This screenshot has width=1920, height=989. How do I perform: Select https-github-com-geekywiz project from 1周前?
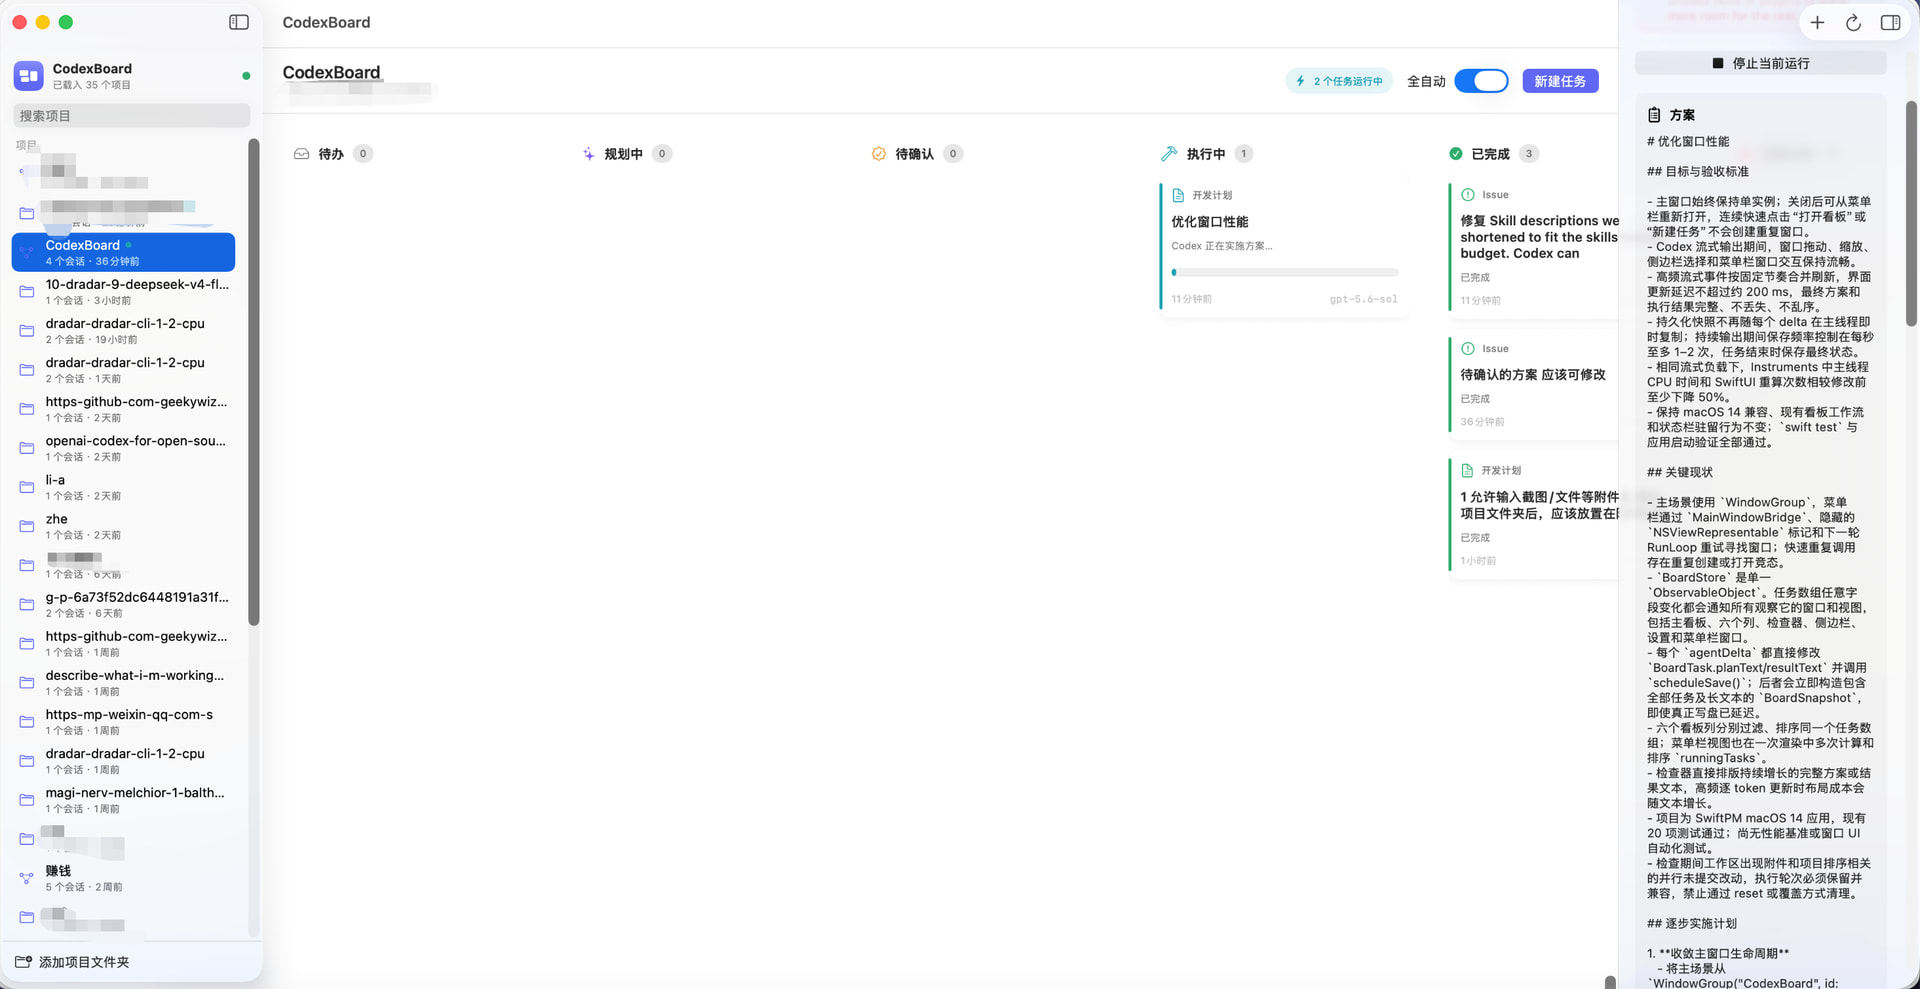coord(125,643)
